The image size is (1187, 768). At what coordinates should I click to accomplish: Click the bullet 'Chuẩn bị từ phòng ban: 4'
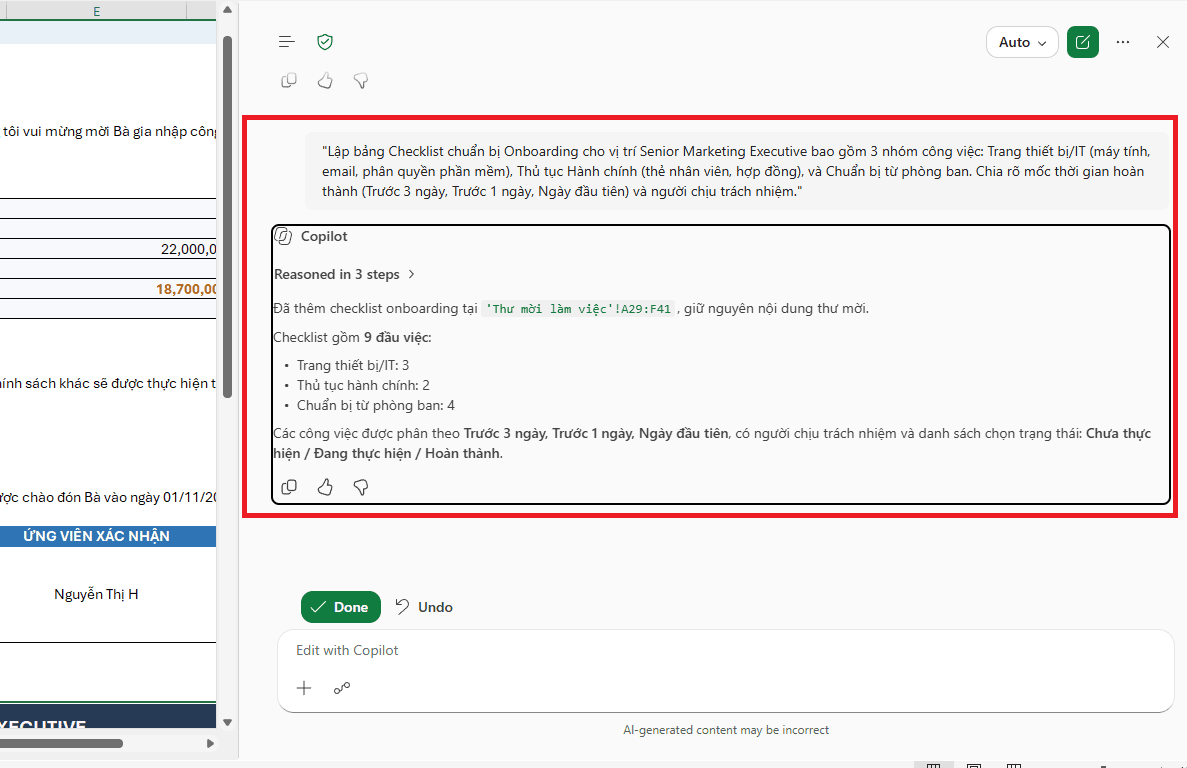click(375, 406)
